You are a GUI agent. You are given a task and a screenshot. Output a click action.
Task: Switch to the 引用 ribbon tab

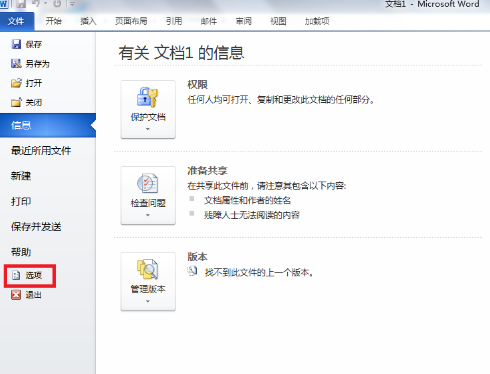click(174, 21)
